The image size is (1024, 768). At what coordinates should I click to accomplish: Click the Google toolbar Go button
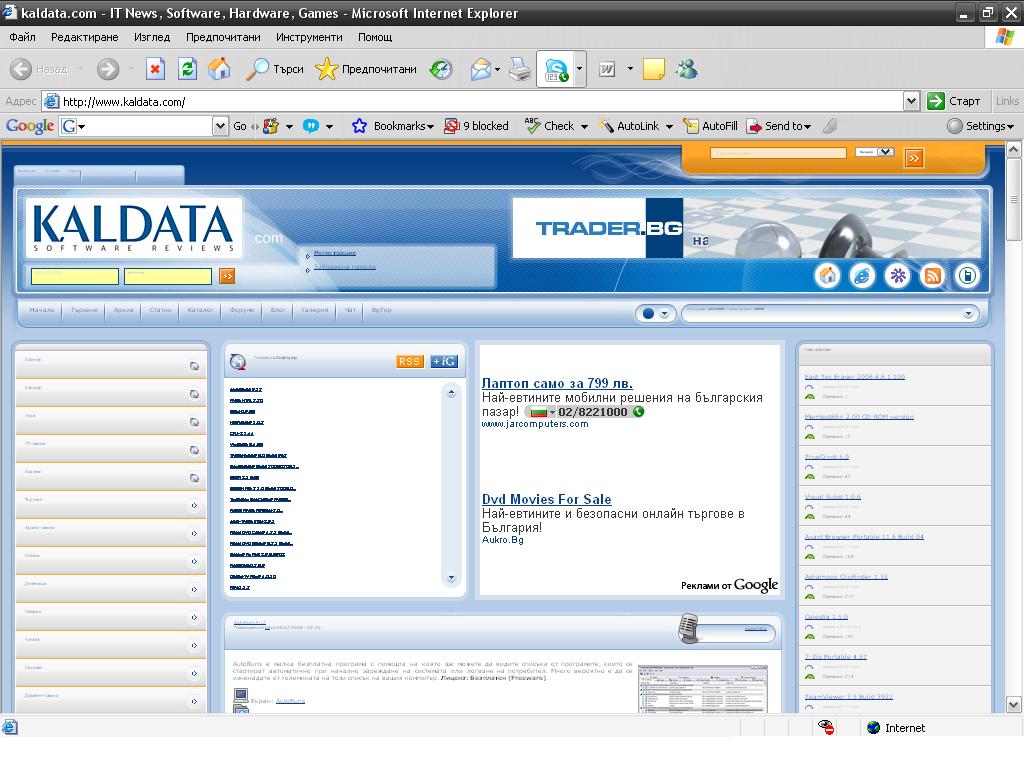pyautogui.click(x=240, y=126)
